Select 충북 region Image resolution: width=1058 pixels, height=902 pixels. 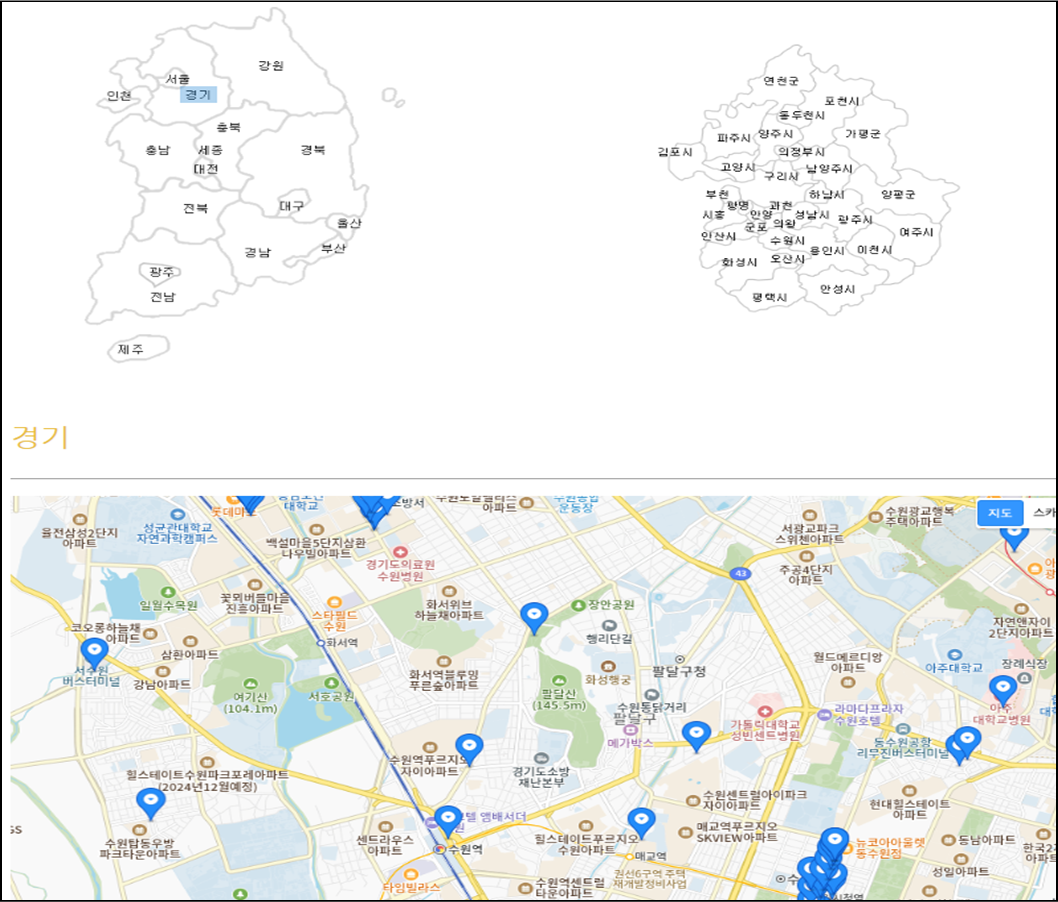tap(229, 127)
